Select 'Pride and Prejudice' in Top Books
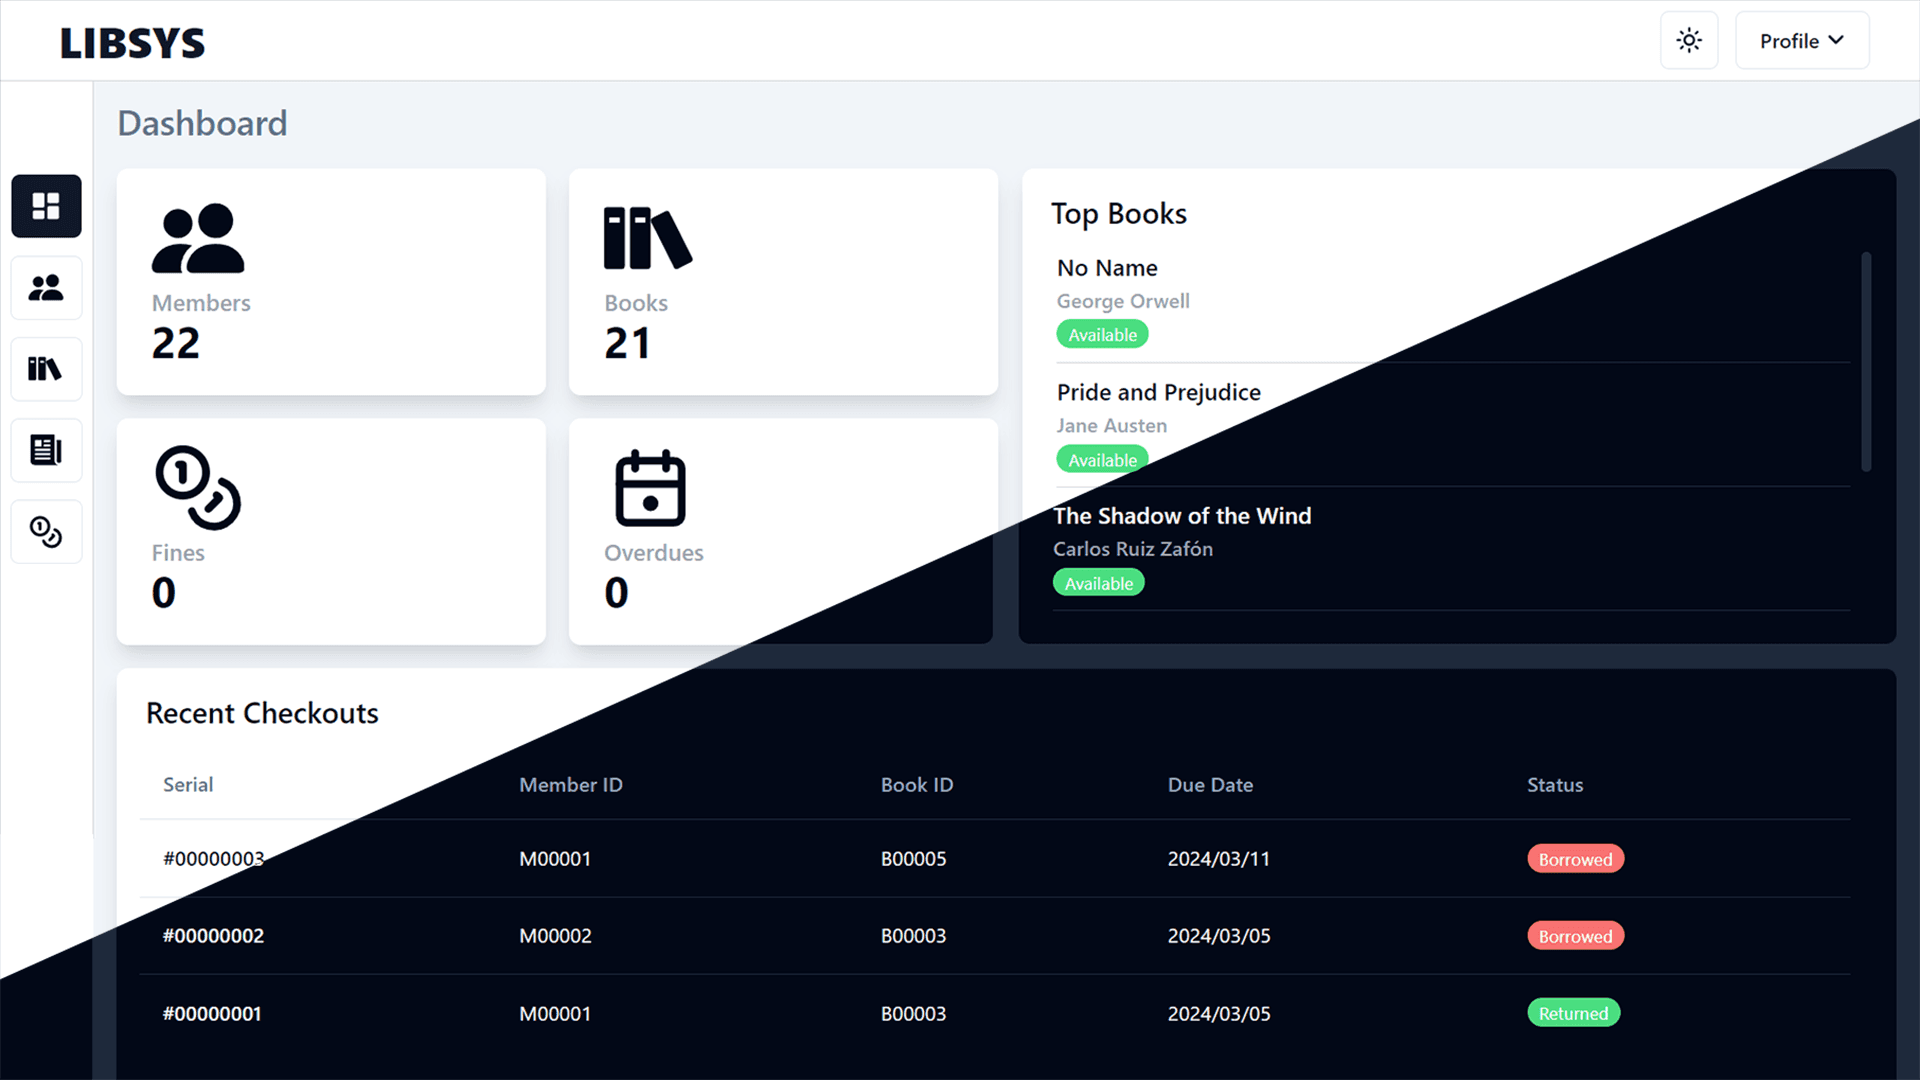 1158,392
